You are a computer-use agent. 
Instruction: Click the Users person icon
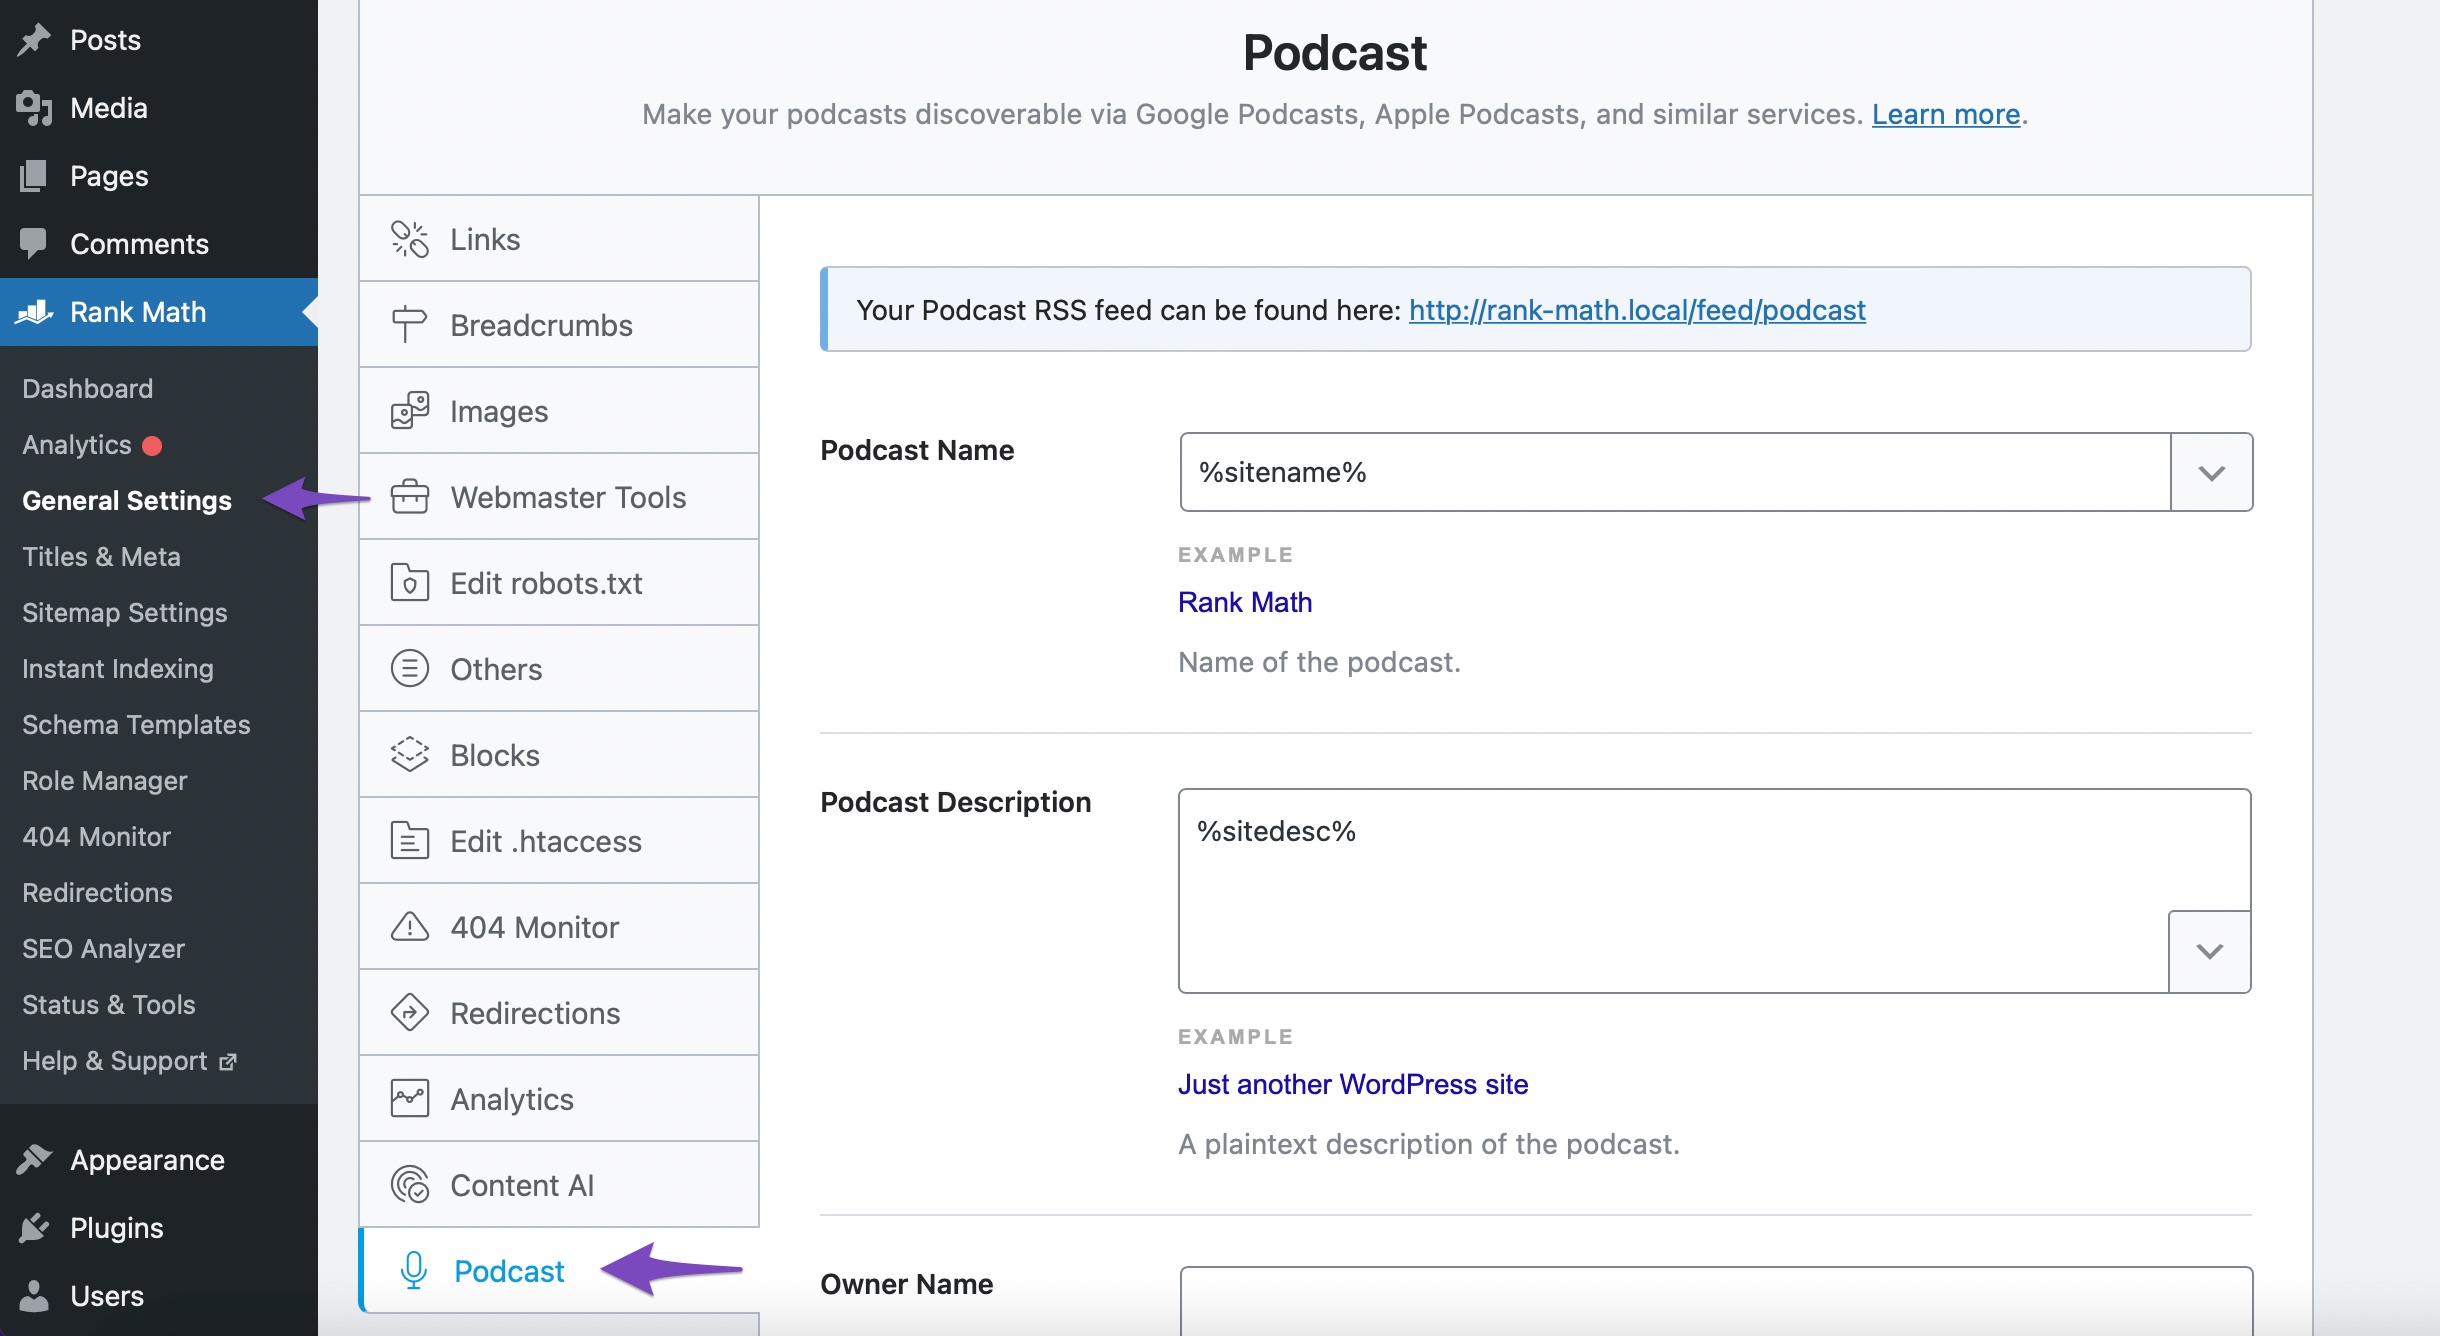(34, 1296)
